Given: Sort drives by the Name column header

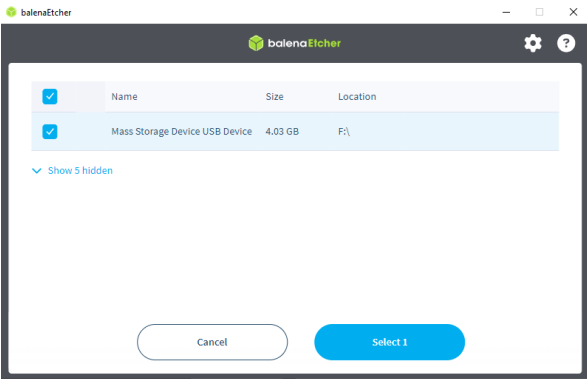Looking at the screenshot, I should (x=124, y=97).
